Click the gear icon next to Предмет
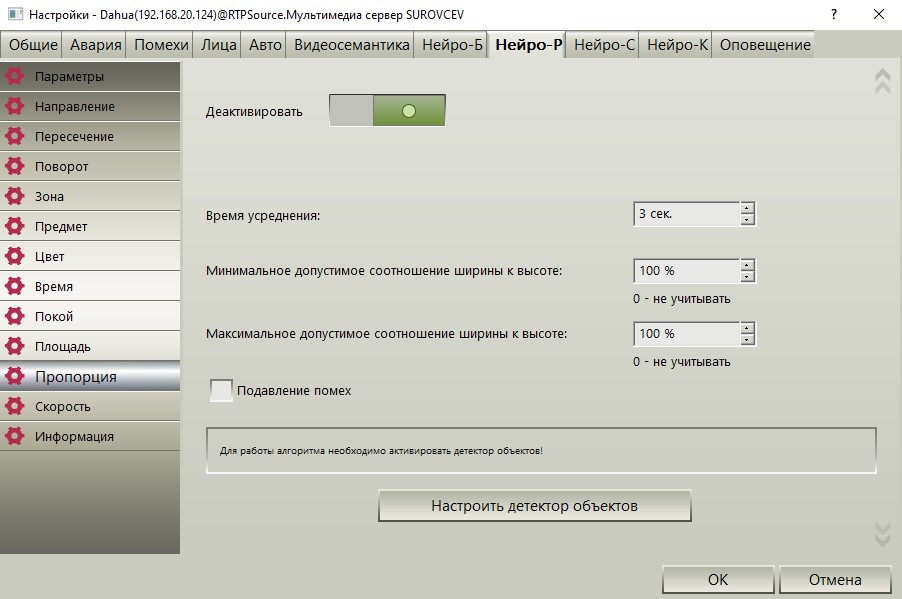Viewport: 902px width, 599px height. point(14,226)
